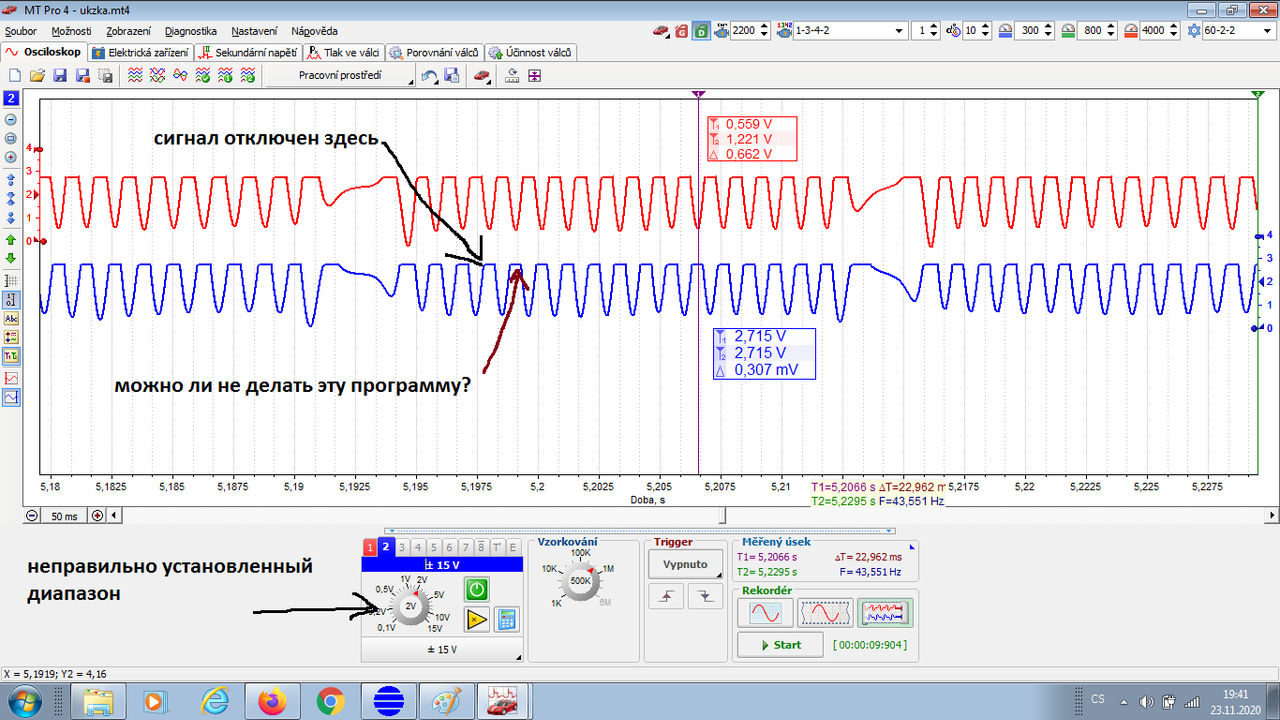Click the save-all stacked floppy icon
Screen dimensions: 1280x720
tap(105, 75)
